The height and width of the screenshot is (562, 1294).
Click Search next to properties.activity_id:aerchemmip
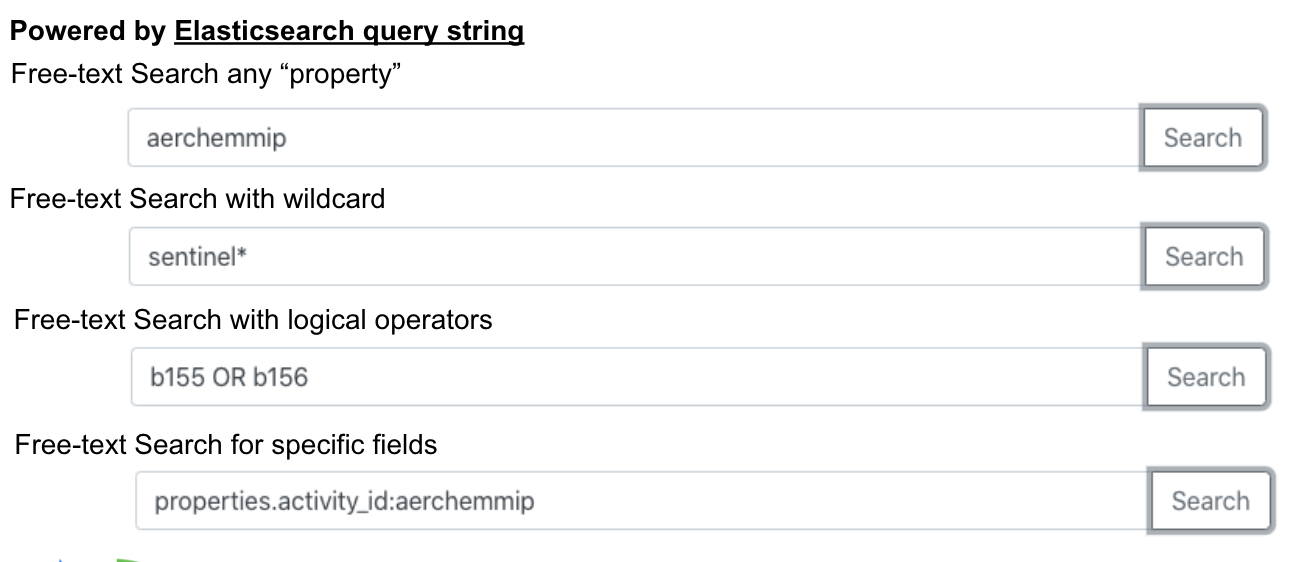coord(1210,501)
